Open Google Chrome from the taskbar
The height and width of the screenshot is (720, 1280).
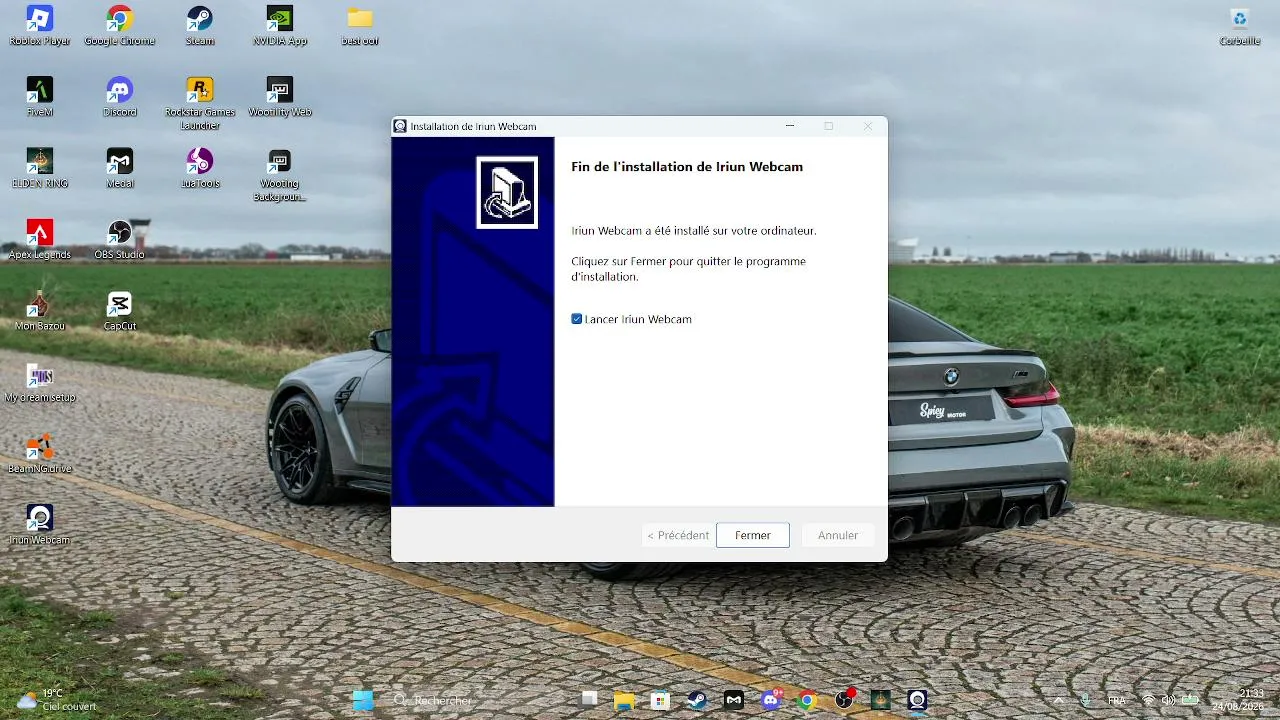(807, 700)
